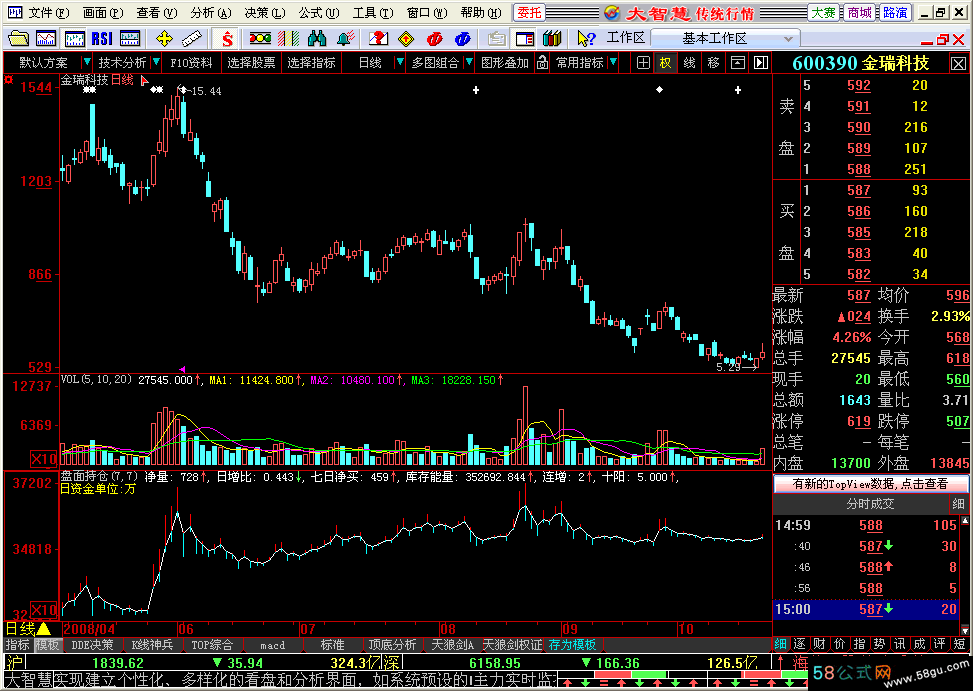
Task: Click the globe logo in title bar
Action: [612, 12]
